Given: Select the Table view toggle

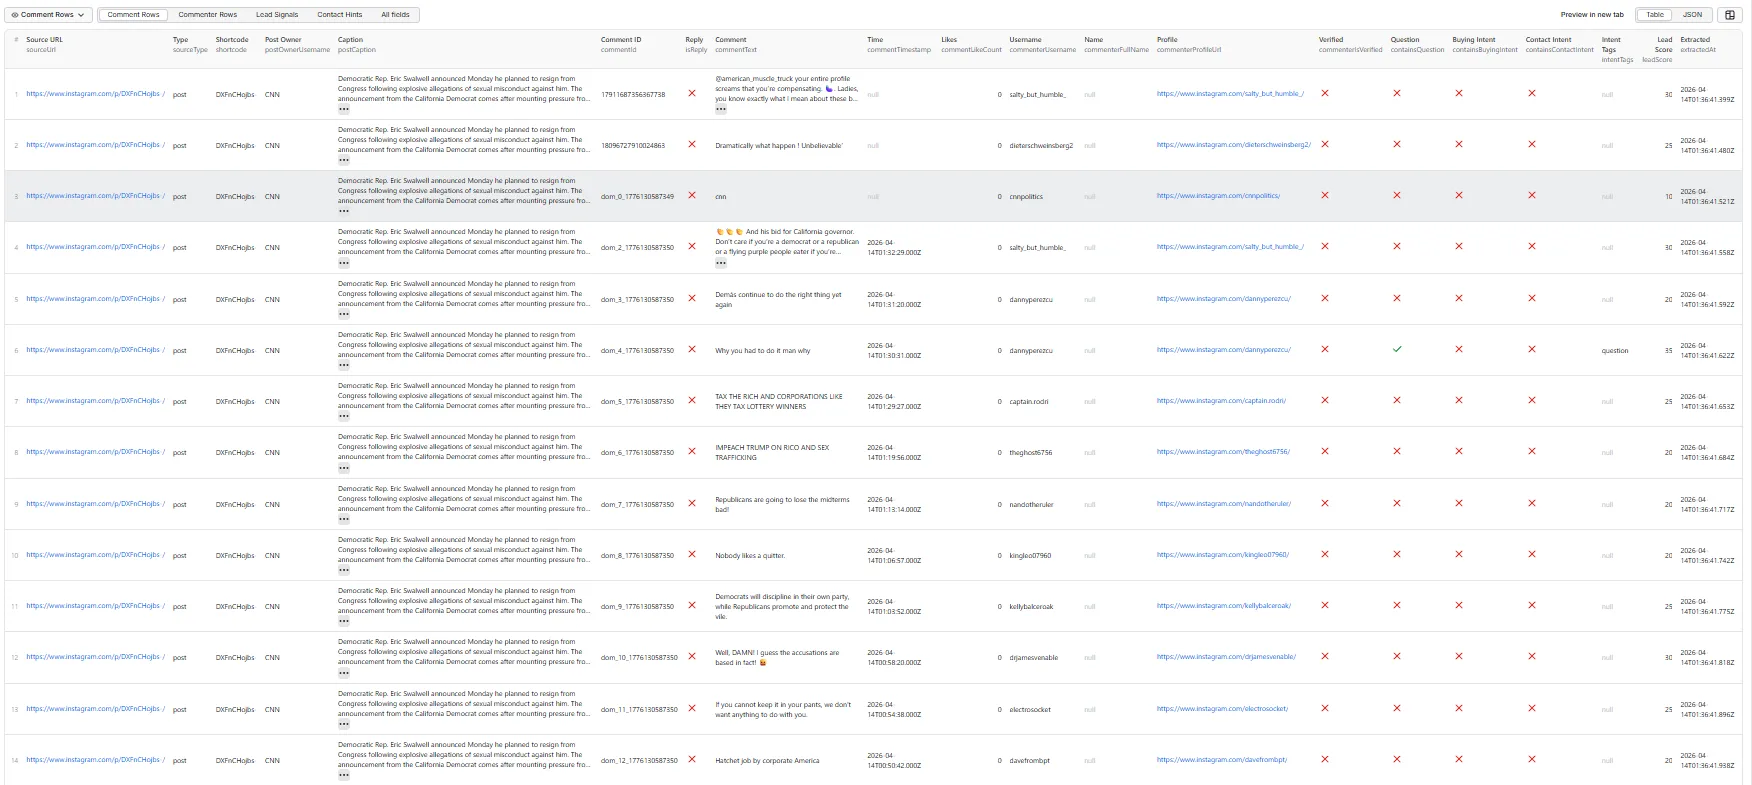Looking at the screenshot, I should (1656, 15).
